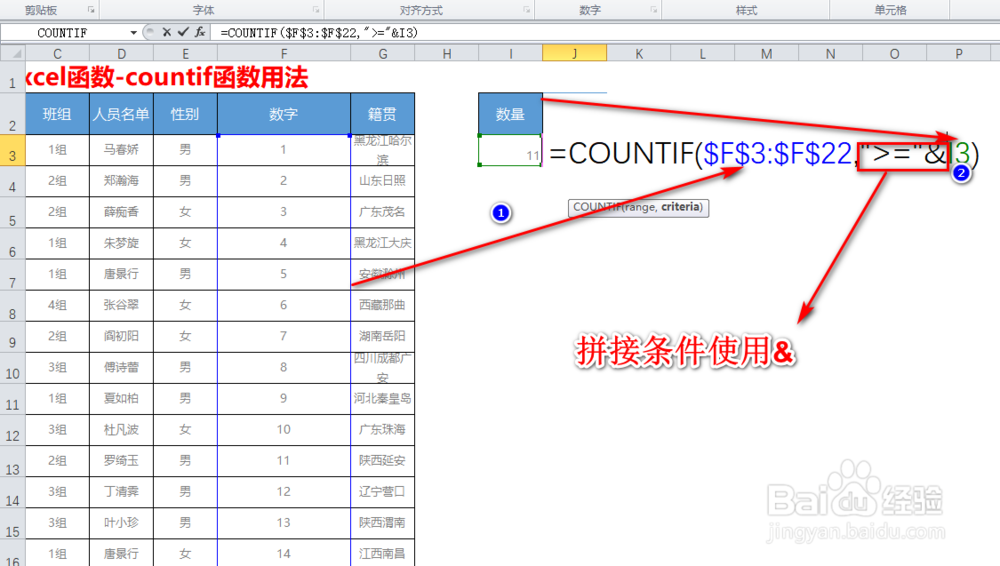Click the 湖南岳阳 hometown cell
Viewport: 1000px width, 566px height.
[383, 336]
